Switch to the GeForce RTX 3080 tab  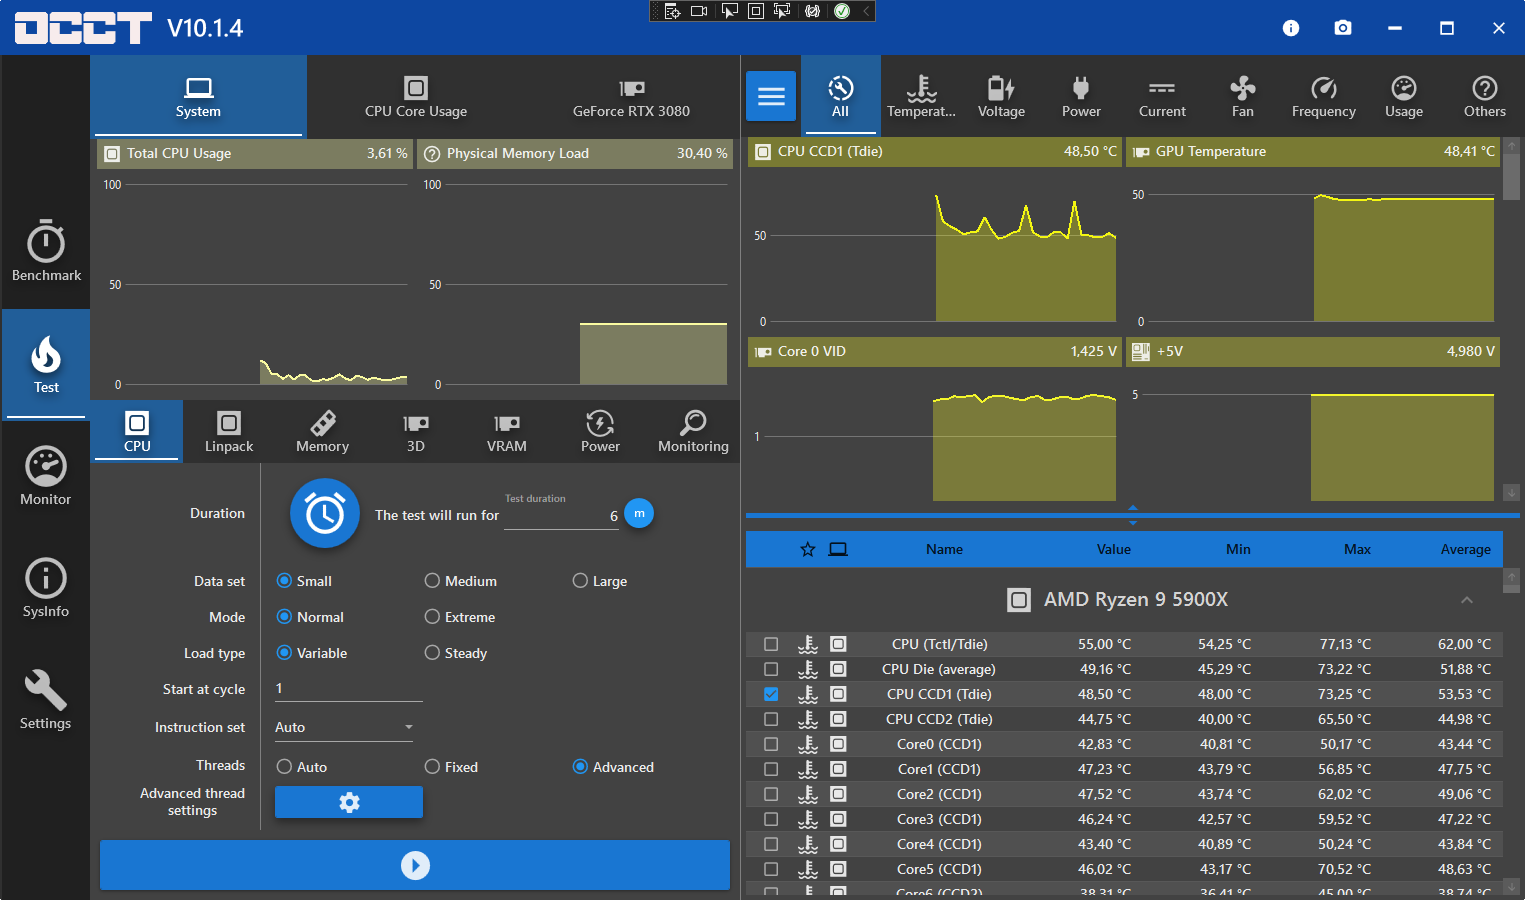click(x=631, y=97)
